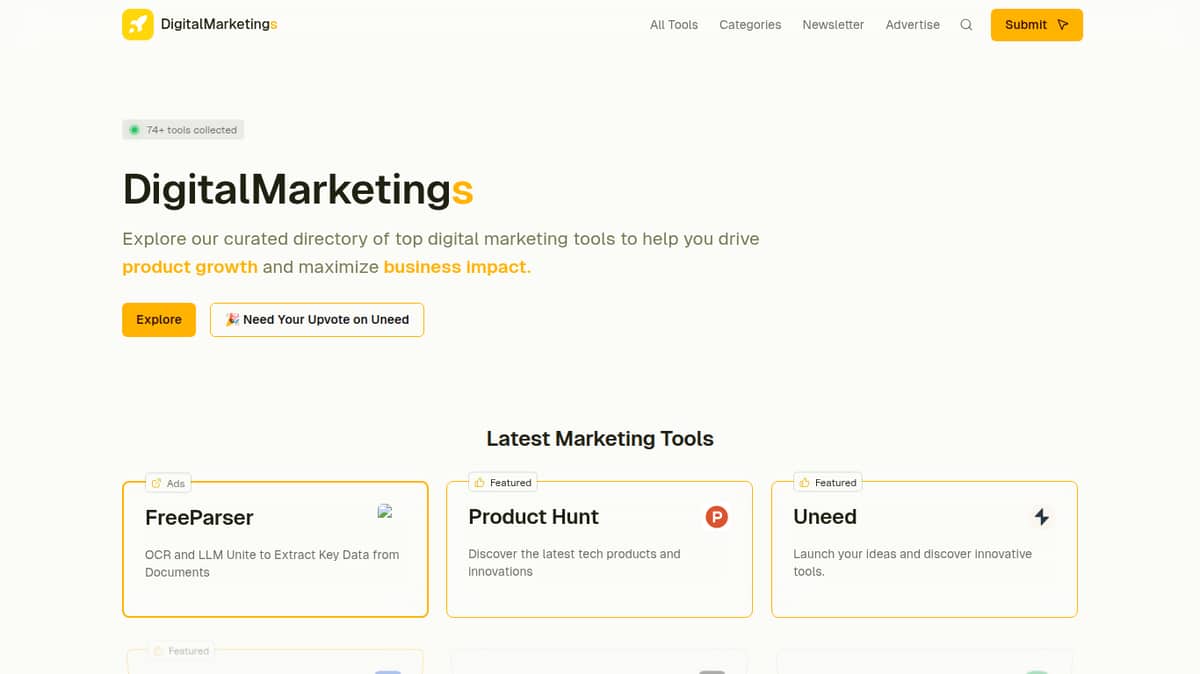This screenshot has width=1200, height=674.
Task: Click the Featured badge on Uneed card
Action: pyautogui.click(x=828, y=482)
